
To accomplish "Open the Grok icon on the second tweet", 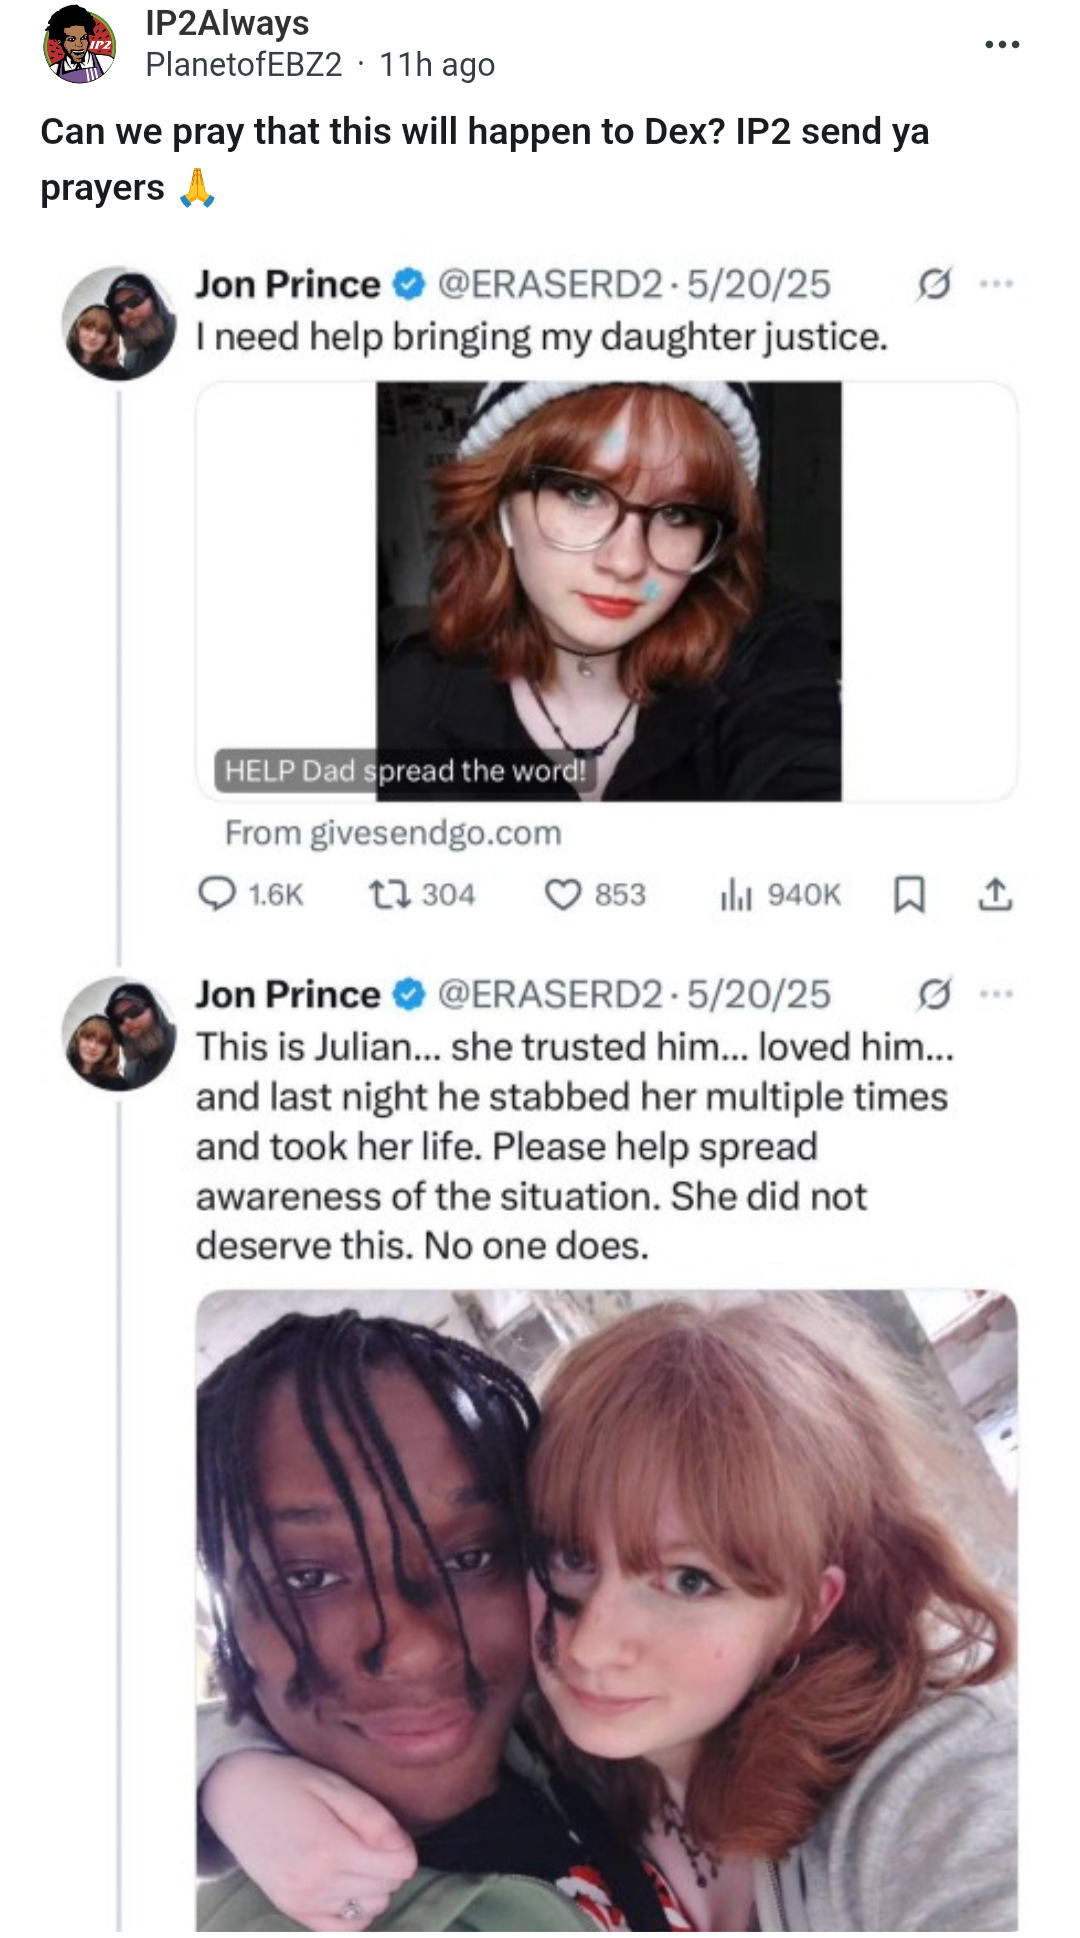I will (934, 995).
